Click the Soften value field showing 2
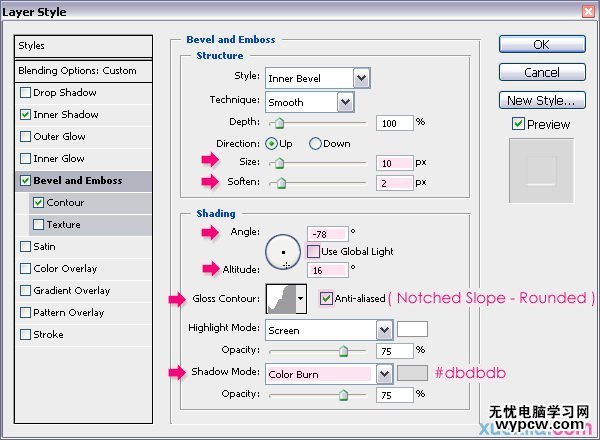 point(395,183)
